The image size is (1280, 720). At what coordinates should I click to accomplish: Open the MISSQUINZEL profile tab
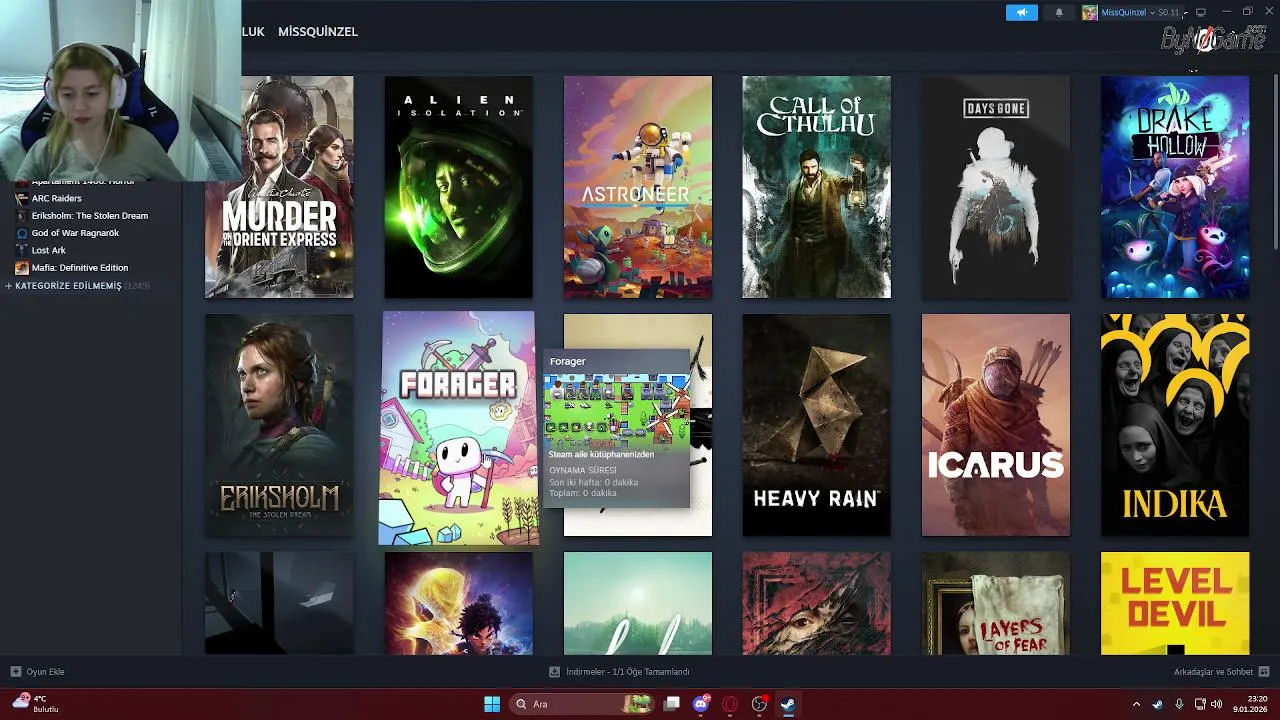(x=317, y=32)
